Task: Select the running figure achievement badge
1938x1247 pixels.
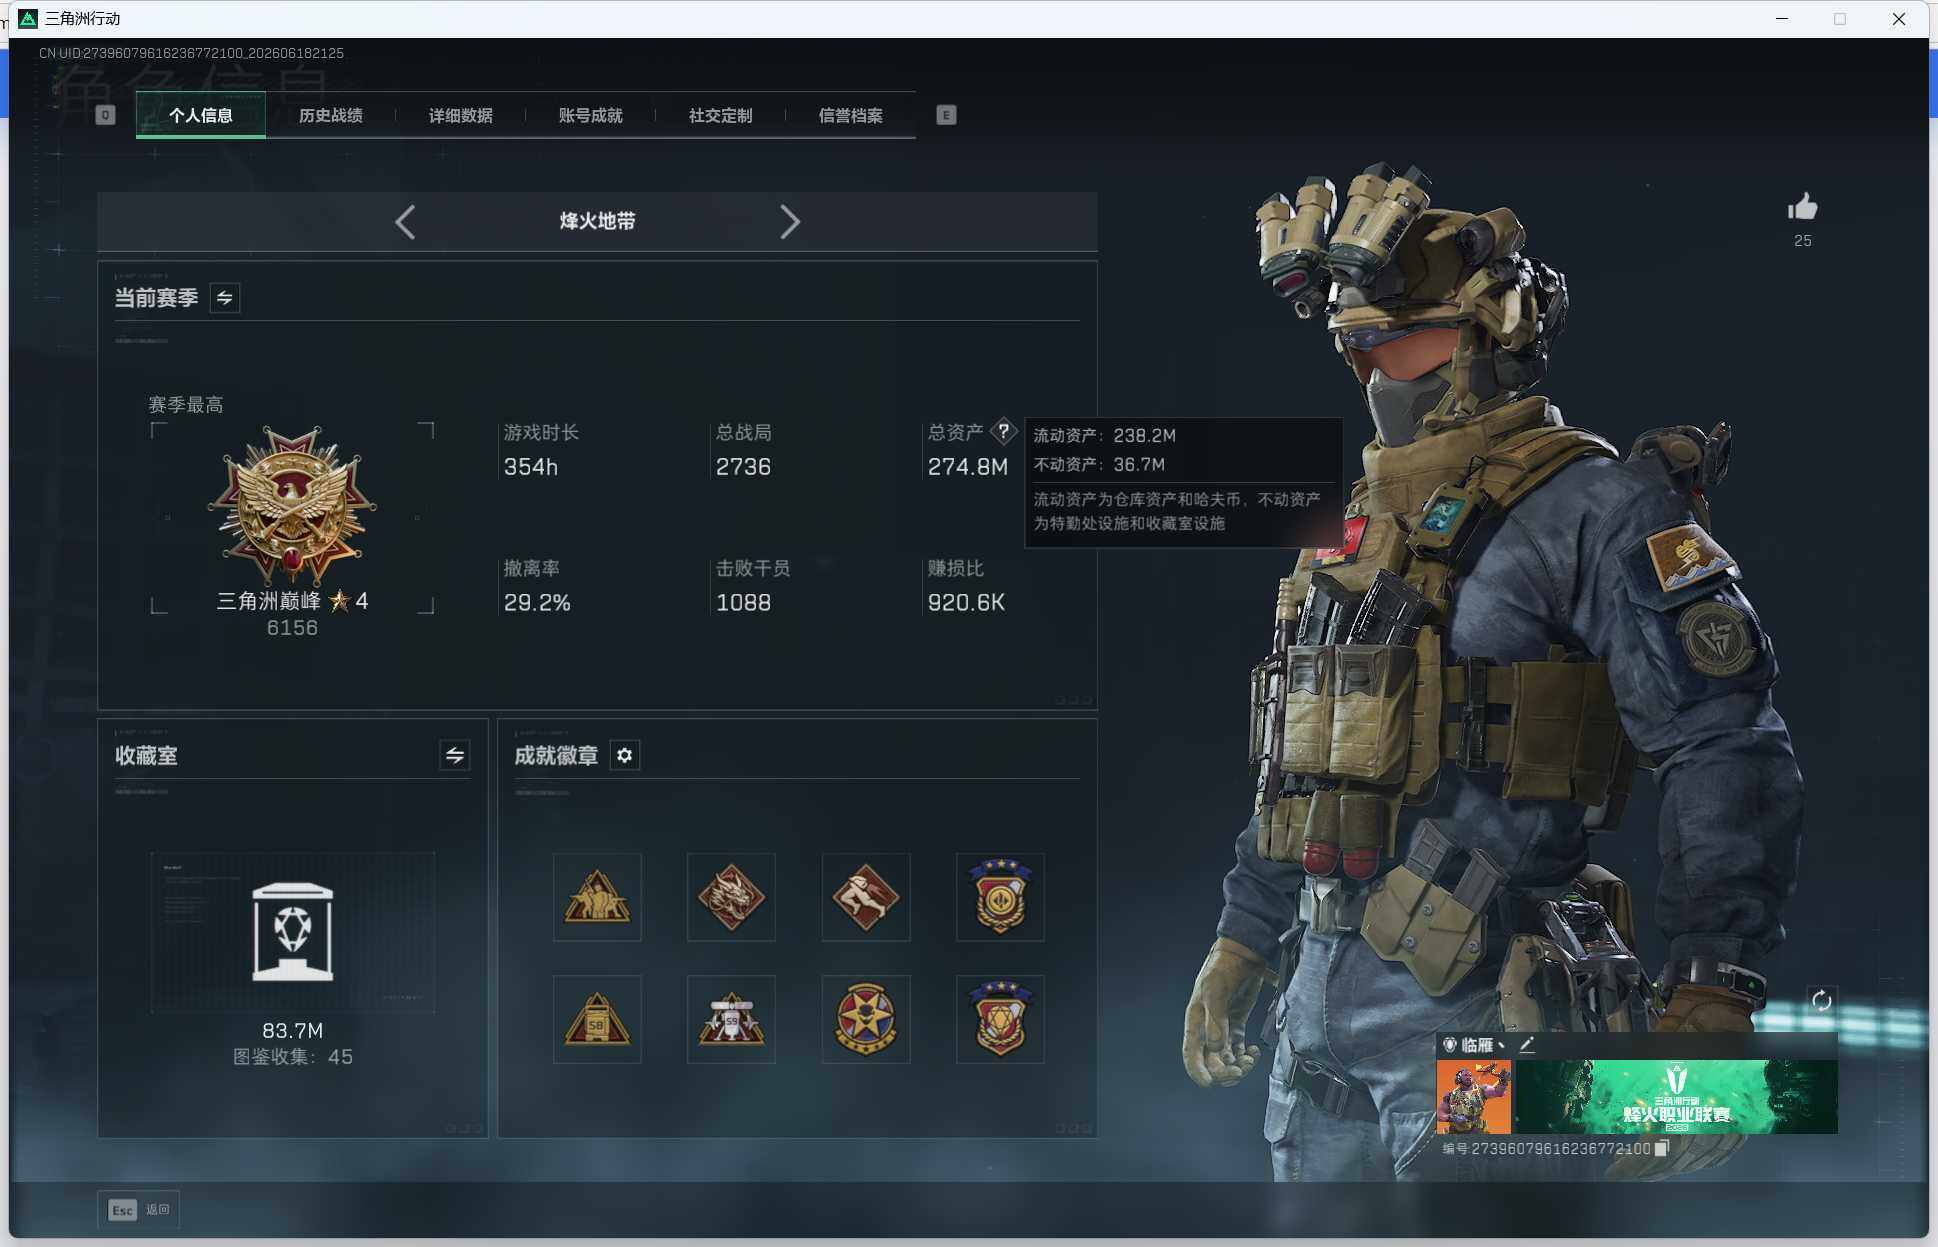Action: [866, 897]
